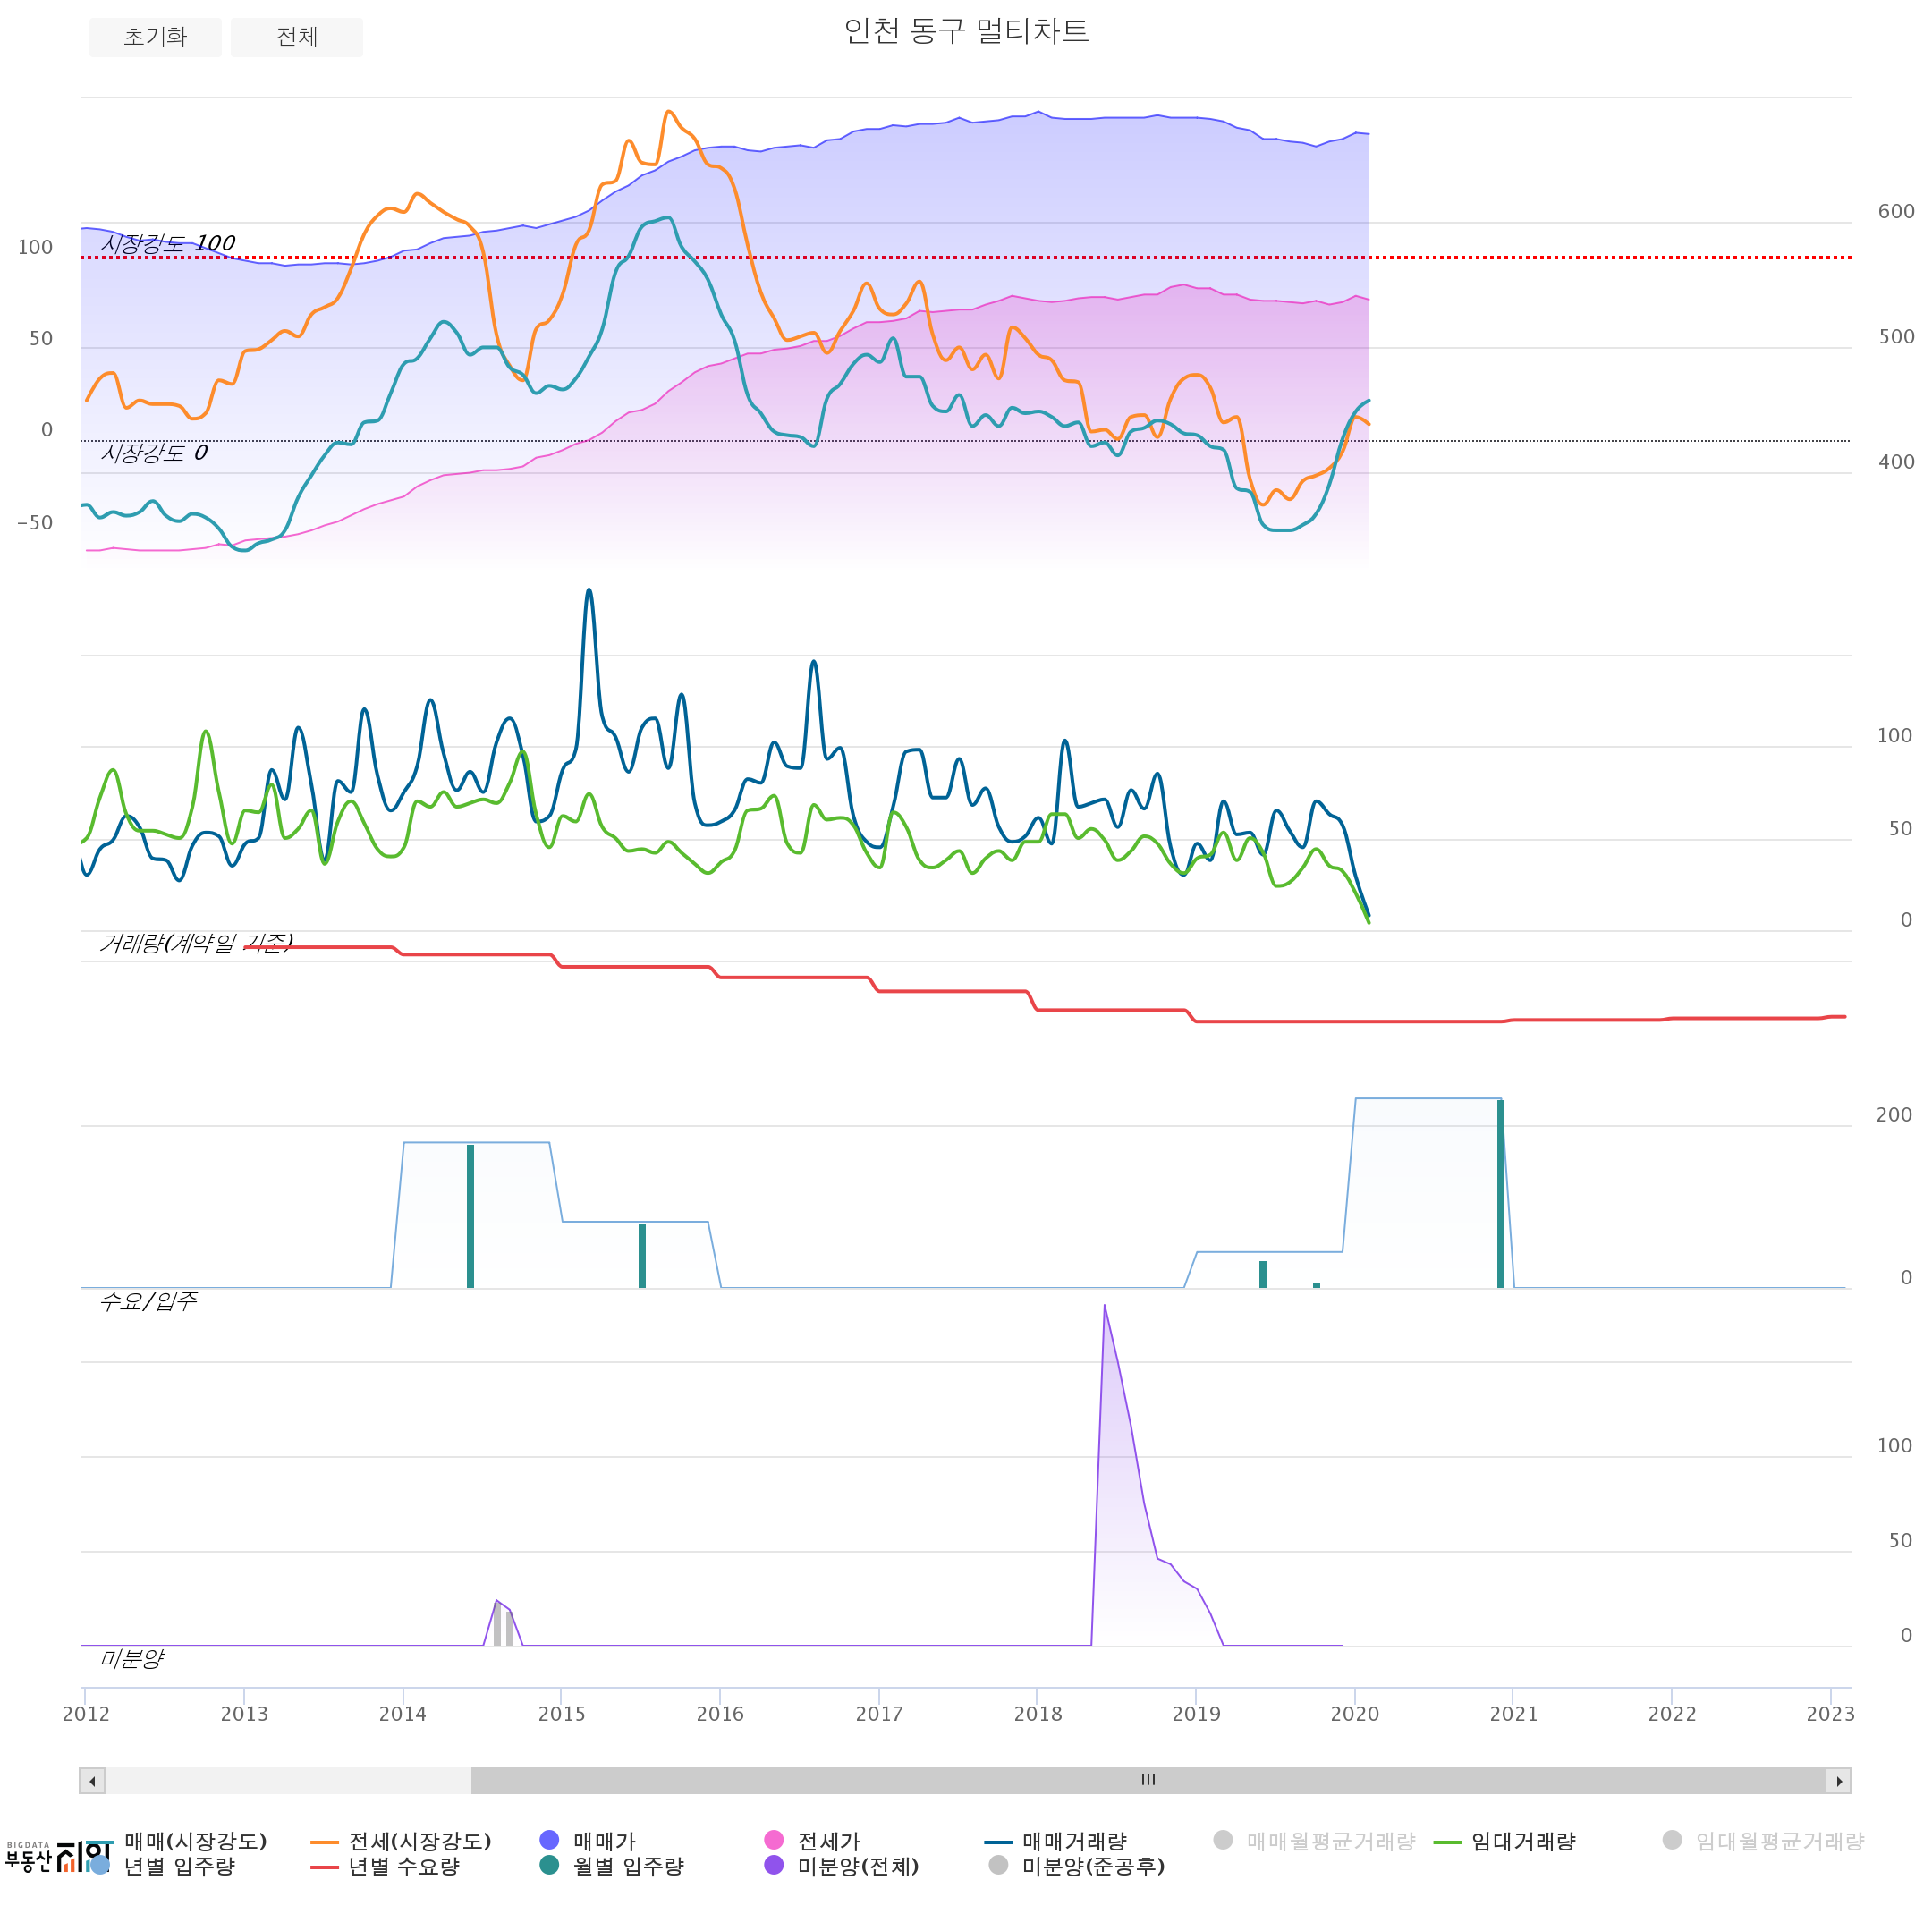Screen dimensions: 1932x1914
Task: Click the purple 미분양(전체) legend circle
Action: point(774,1865)
